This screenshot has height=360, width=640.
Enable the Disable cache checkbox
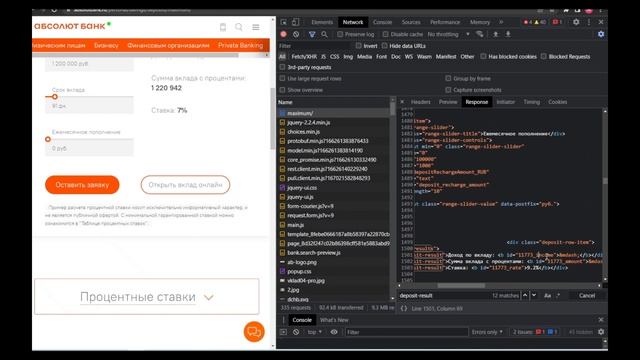385,34
